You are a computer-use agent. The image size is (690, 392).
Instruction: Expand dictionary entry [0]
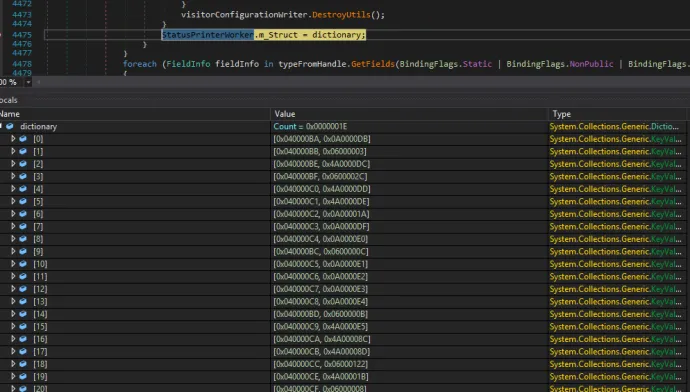[x=13, y=139]
